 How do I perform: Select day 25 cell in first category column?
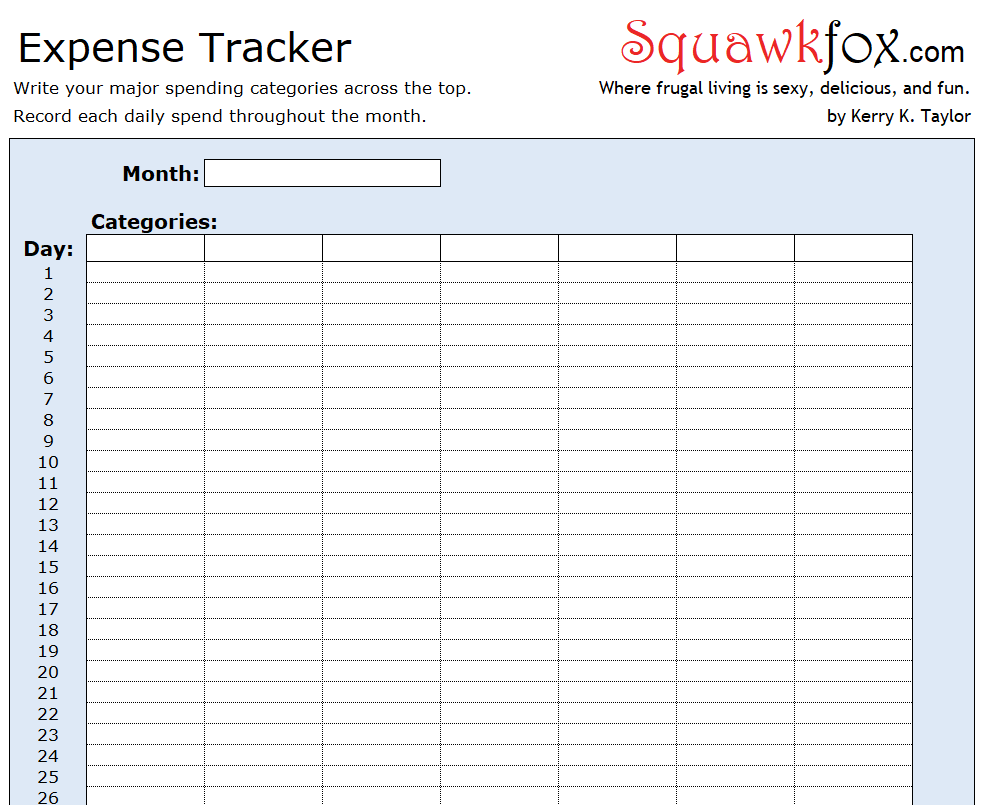[x=145, y=777]
